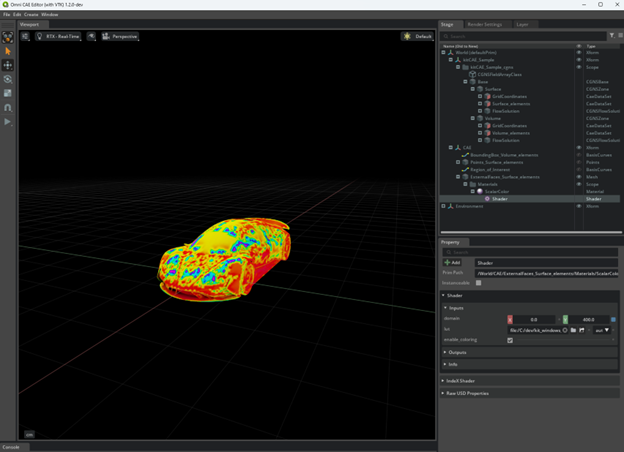Switch to the Layer tab

[x=522, y=24]
